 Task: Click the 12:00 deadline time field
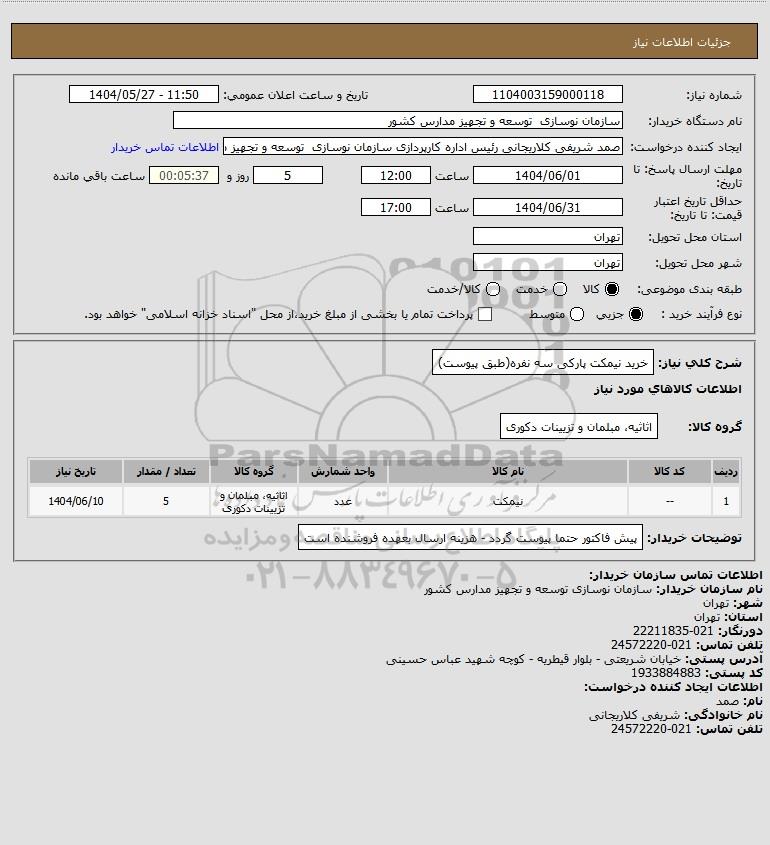396,176
